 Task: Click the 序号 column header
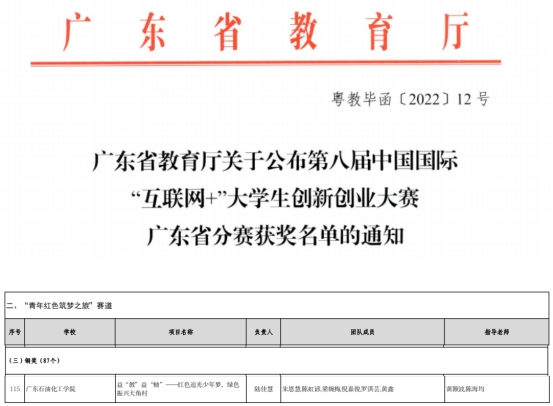(14, 332)
